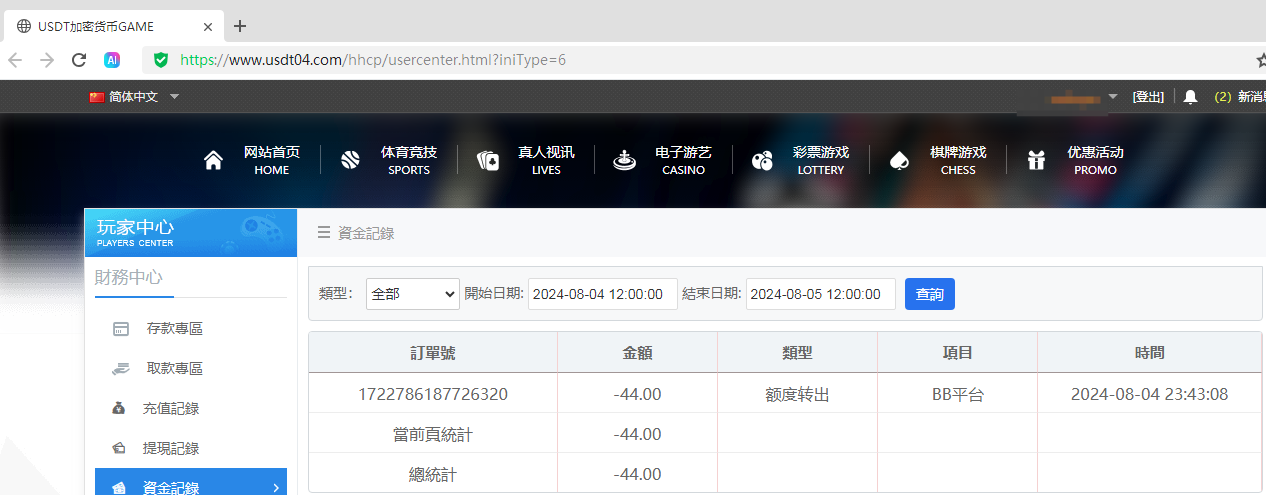This screenshot has width=1266, height=495.
Task: Click the 登出 logout link
Action: click(x=1148, y=97)
